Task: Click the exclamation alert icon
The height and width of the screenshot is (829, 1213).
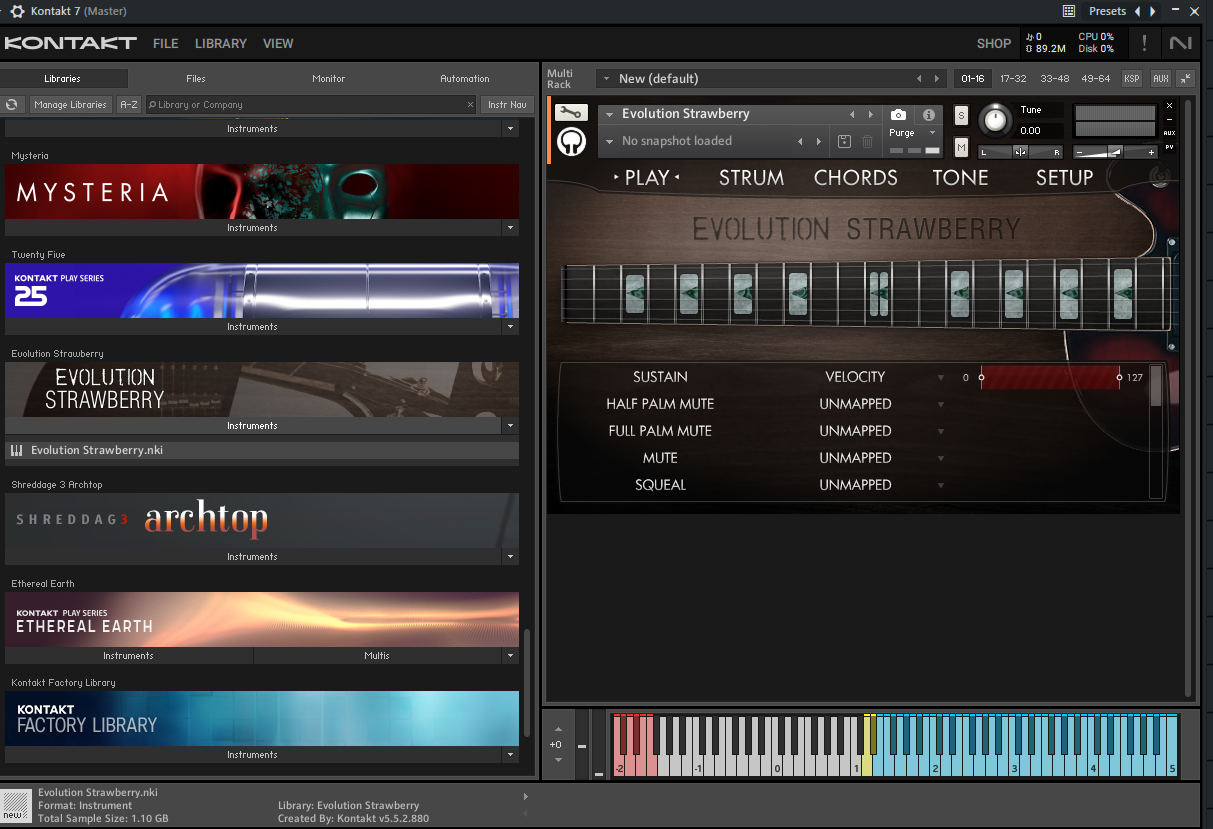Action: 1144,43
